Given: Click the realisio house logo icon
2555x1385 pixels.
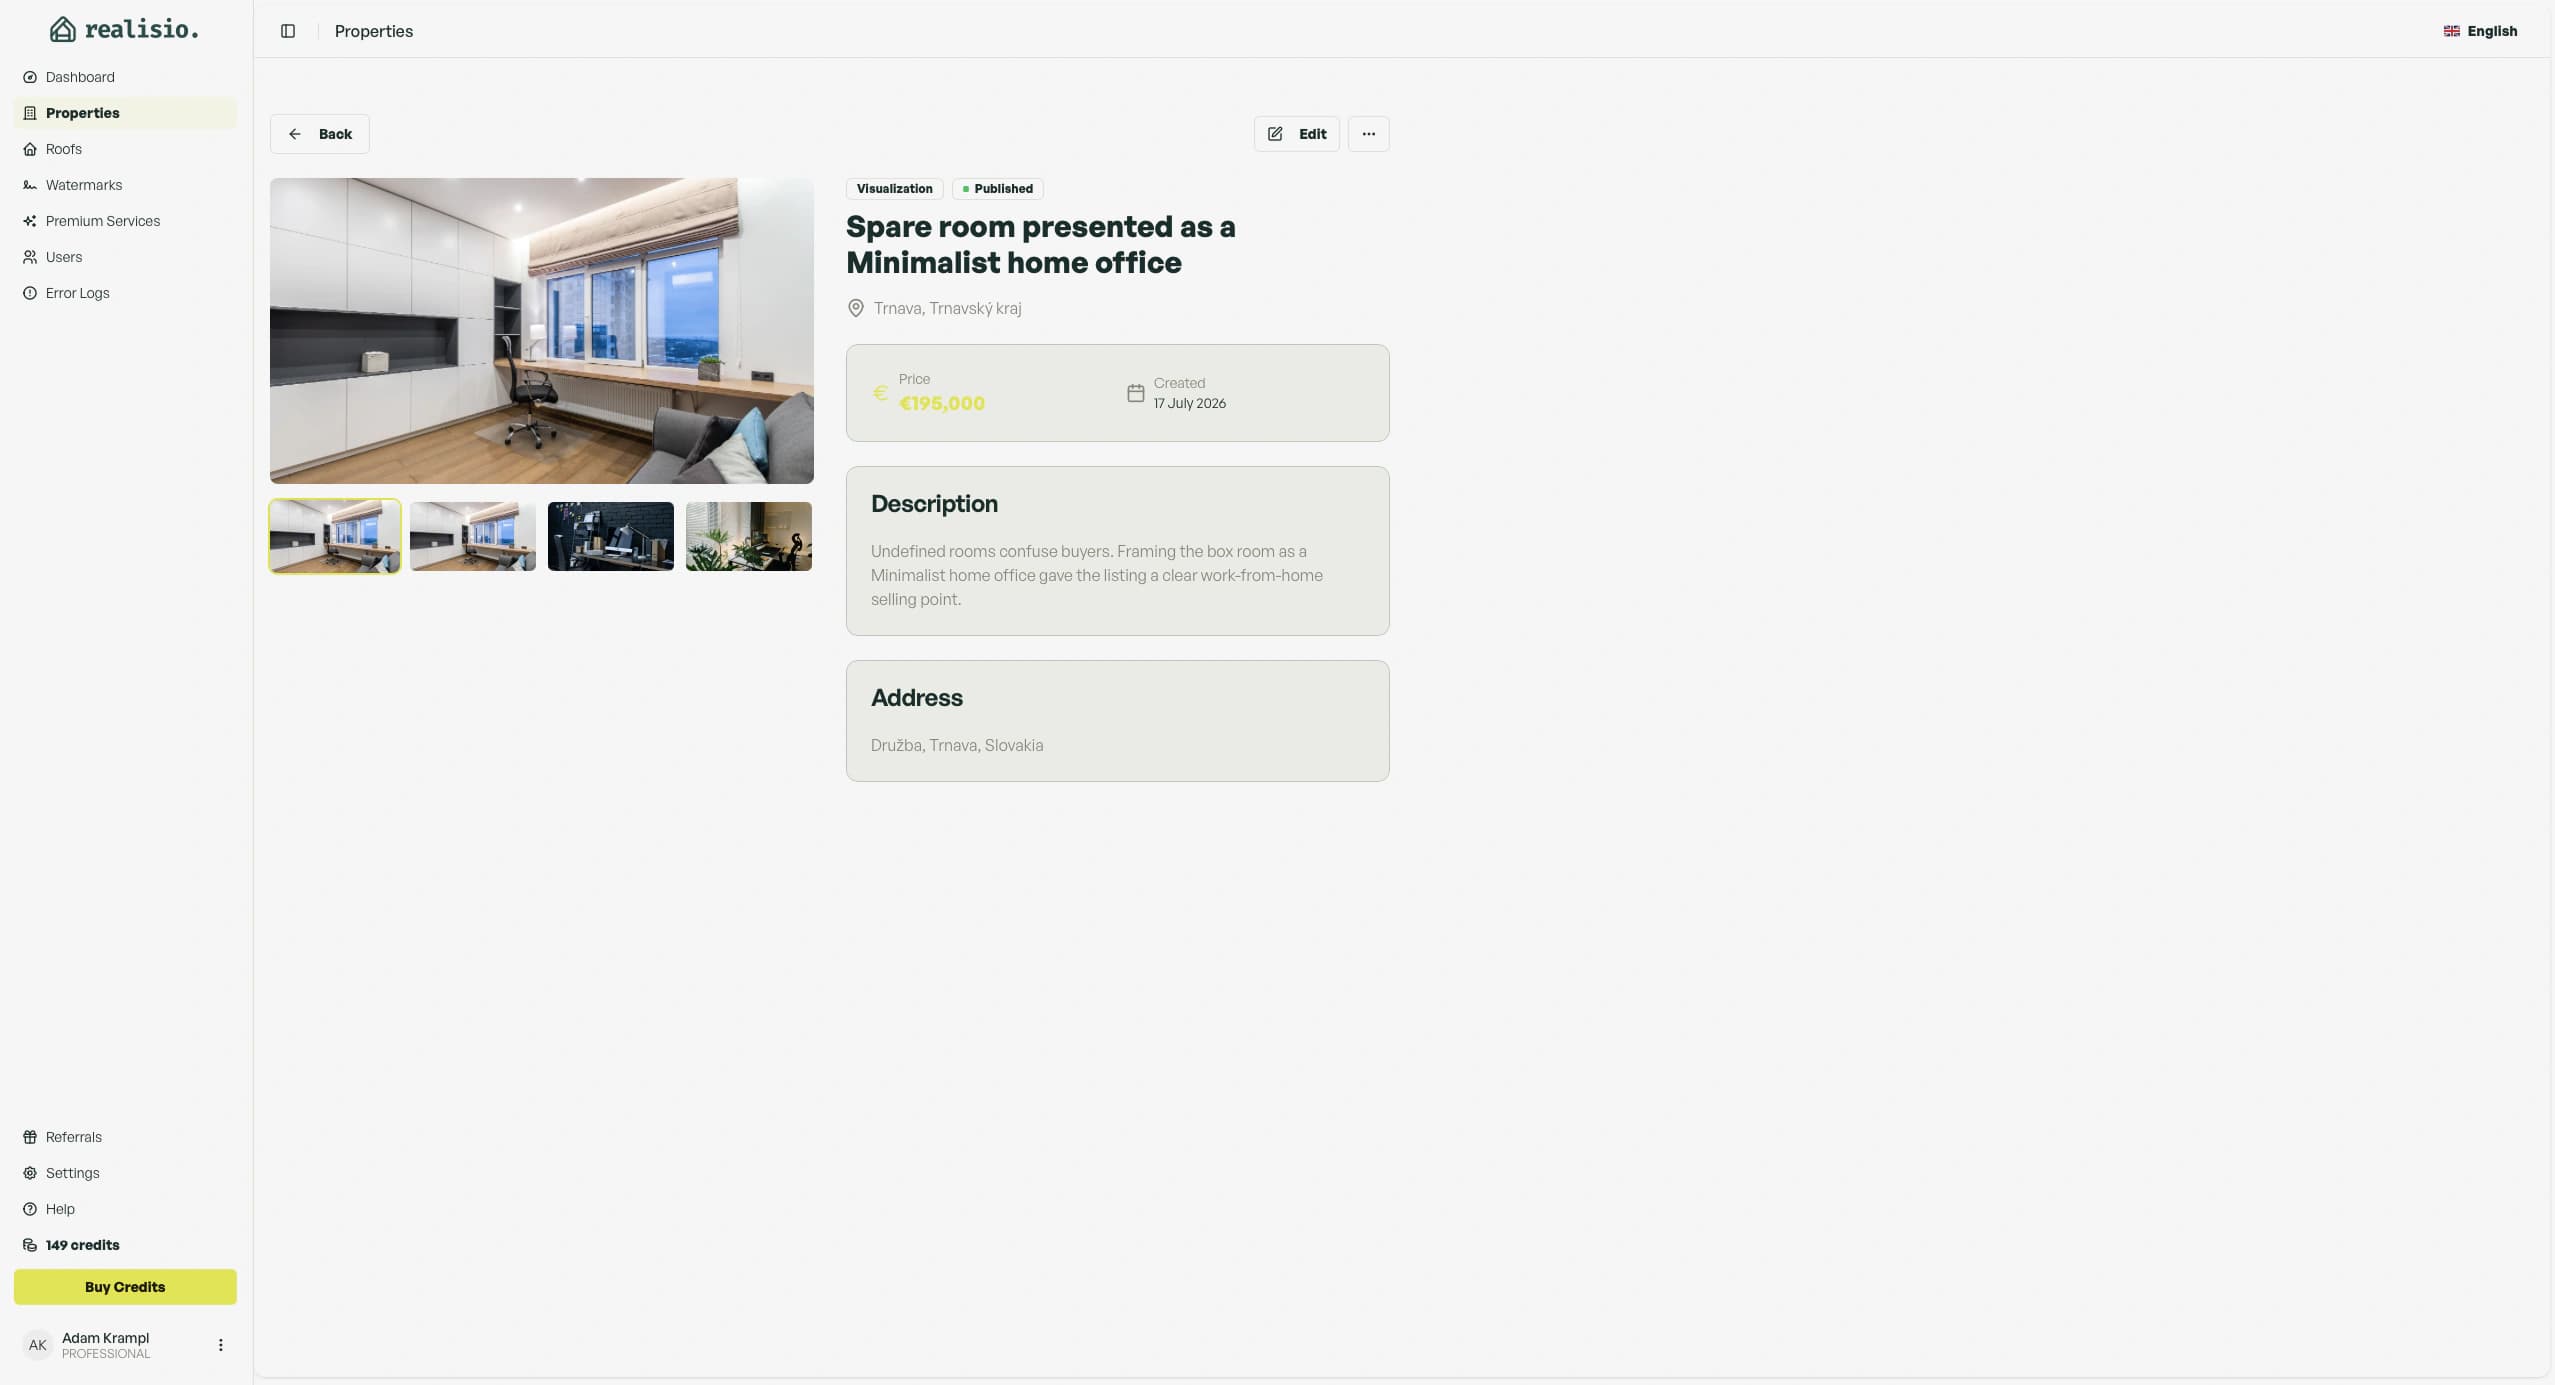Looking at the screenshot, I should point(63,30).
